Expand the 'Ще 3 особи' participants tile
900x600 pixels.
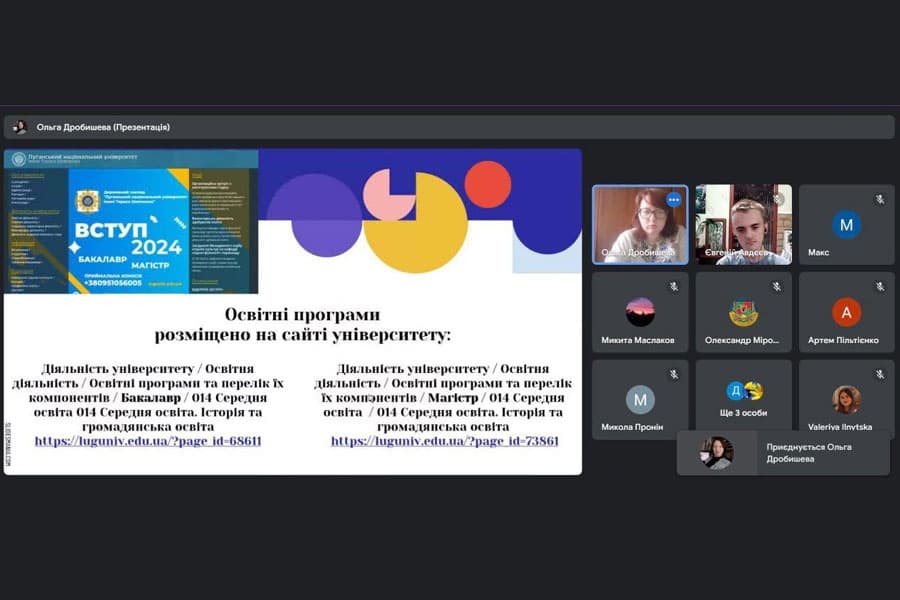743,399
